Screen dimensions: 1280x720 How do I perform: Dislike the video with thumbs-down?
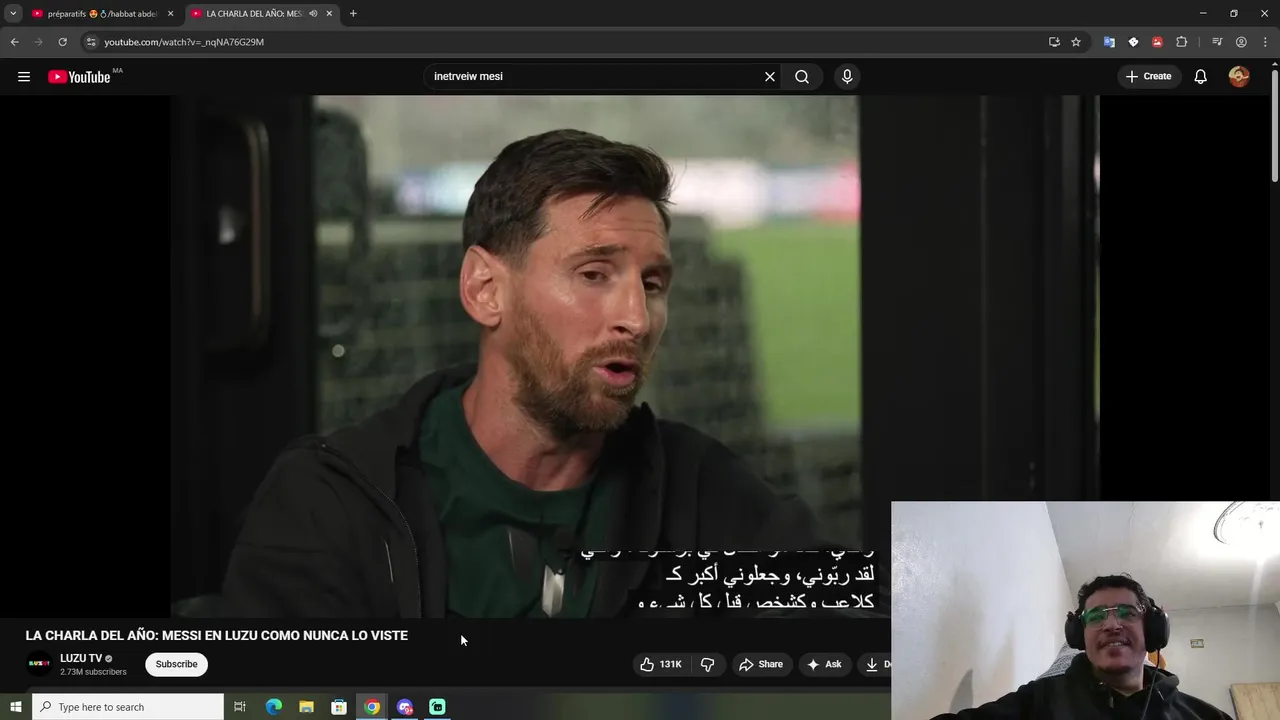708,664
